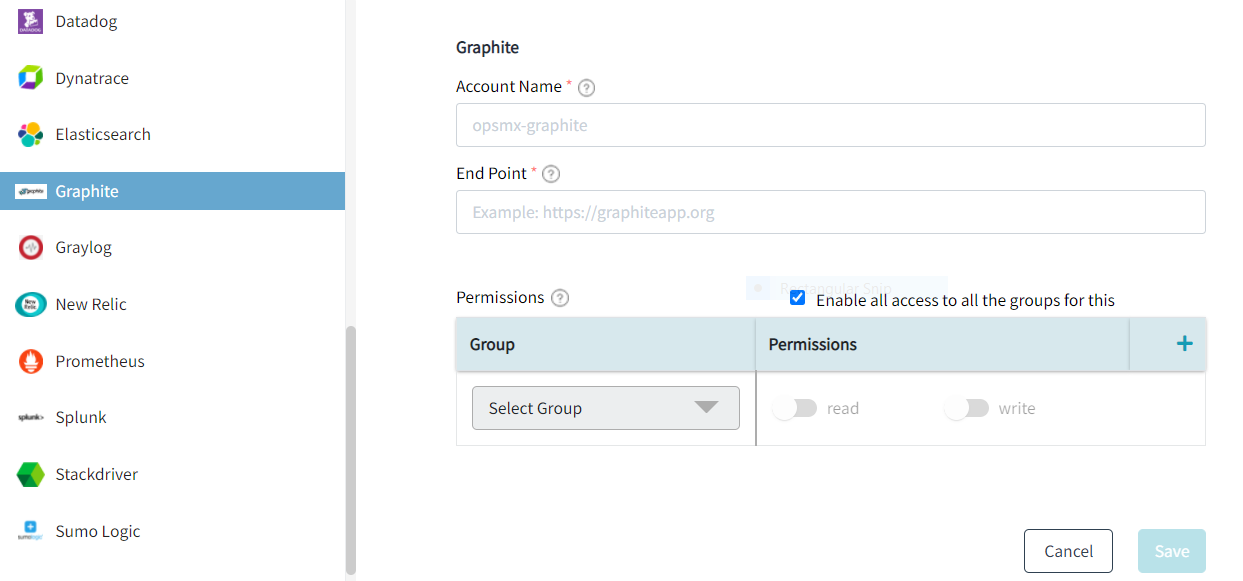Click the Stackdriver icon
The width and height of the screenshot is (1243, 581).
[x=30, y=474]
